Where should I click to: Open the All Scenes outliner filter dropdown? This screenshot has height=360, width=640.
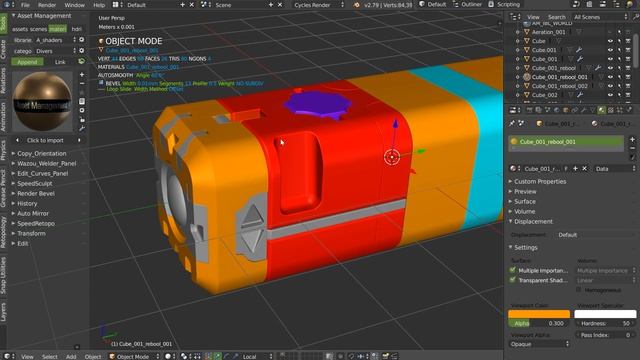600,17
